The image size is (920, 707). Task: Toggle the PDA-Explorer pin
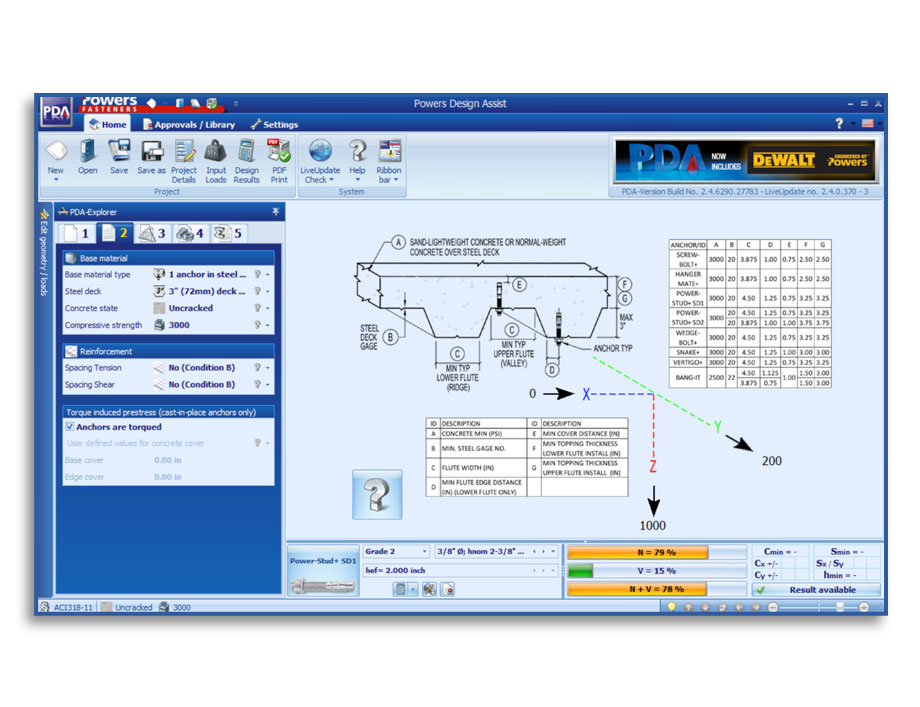pyautogui.click(x=276, y=212)
